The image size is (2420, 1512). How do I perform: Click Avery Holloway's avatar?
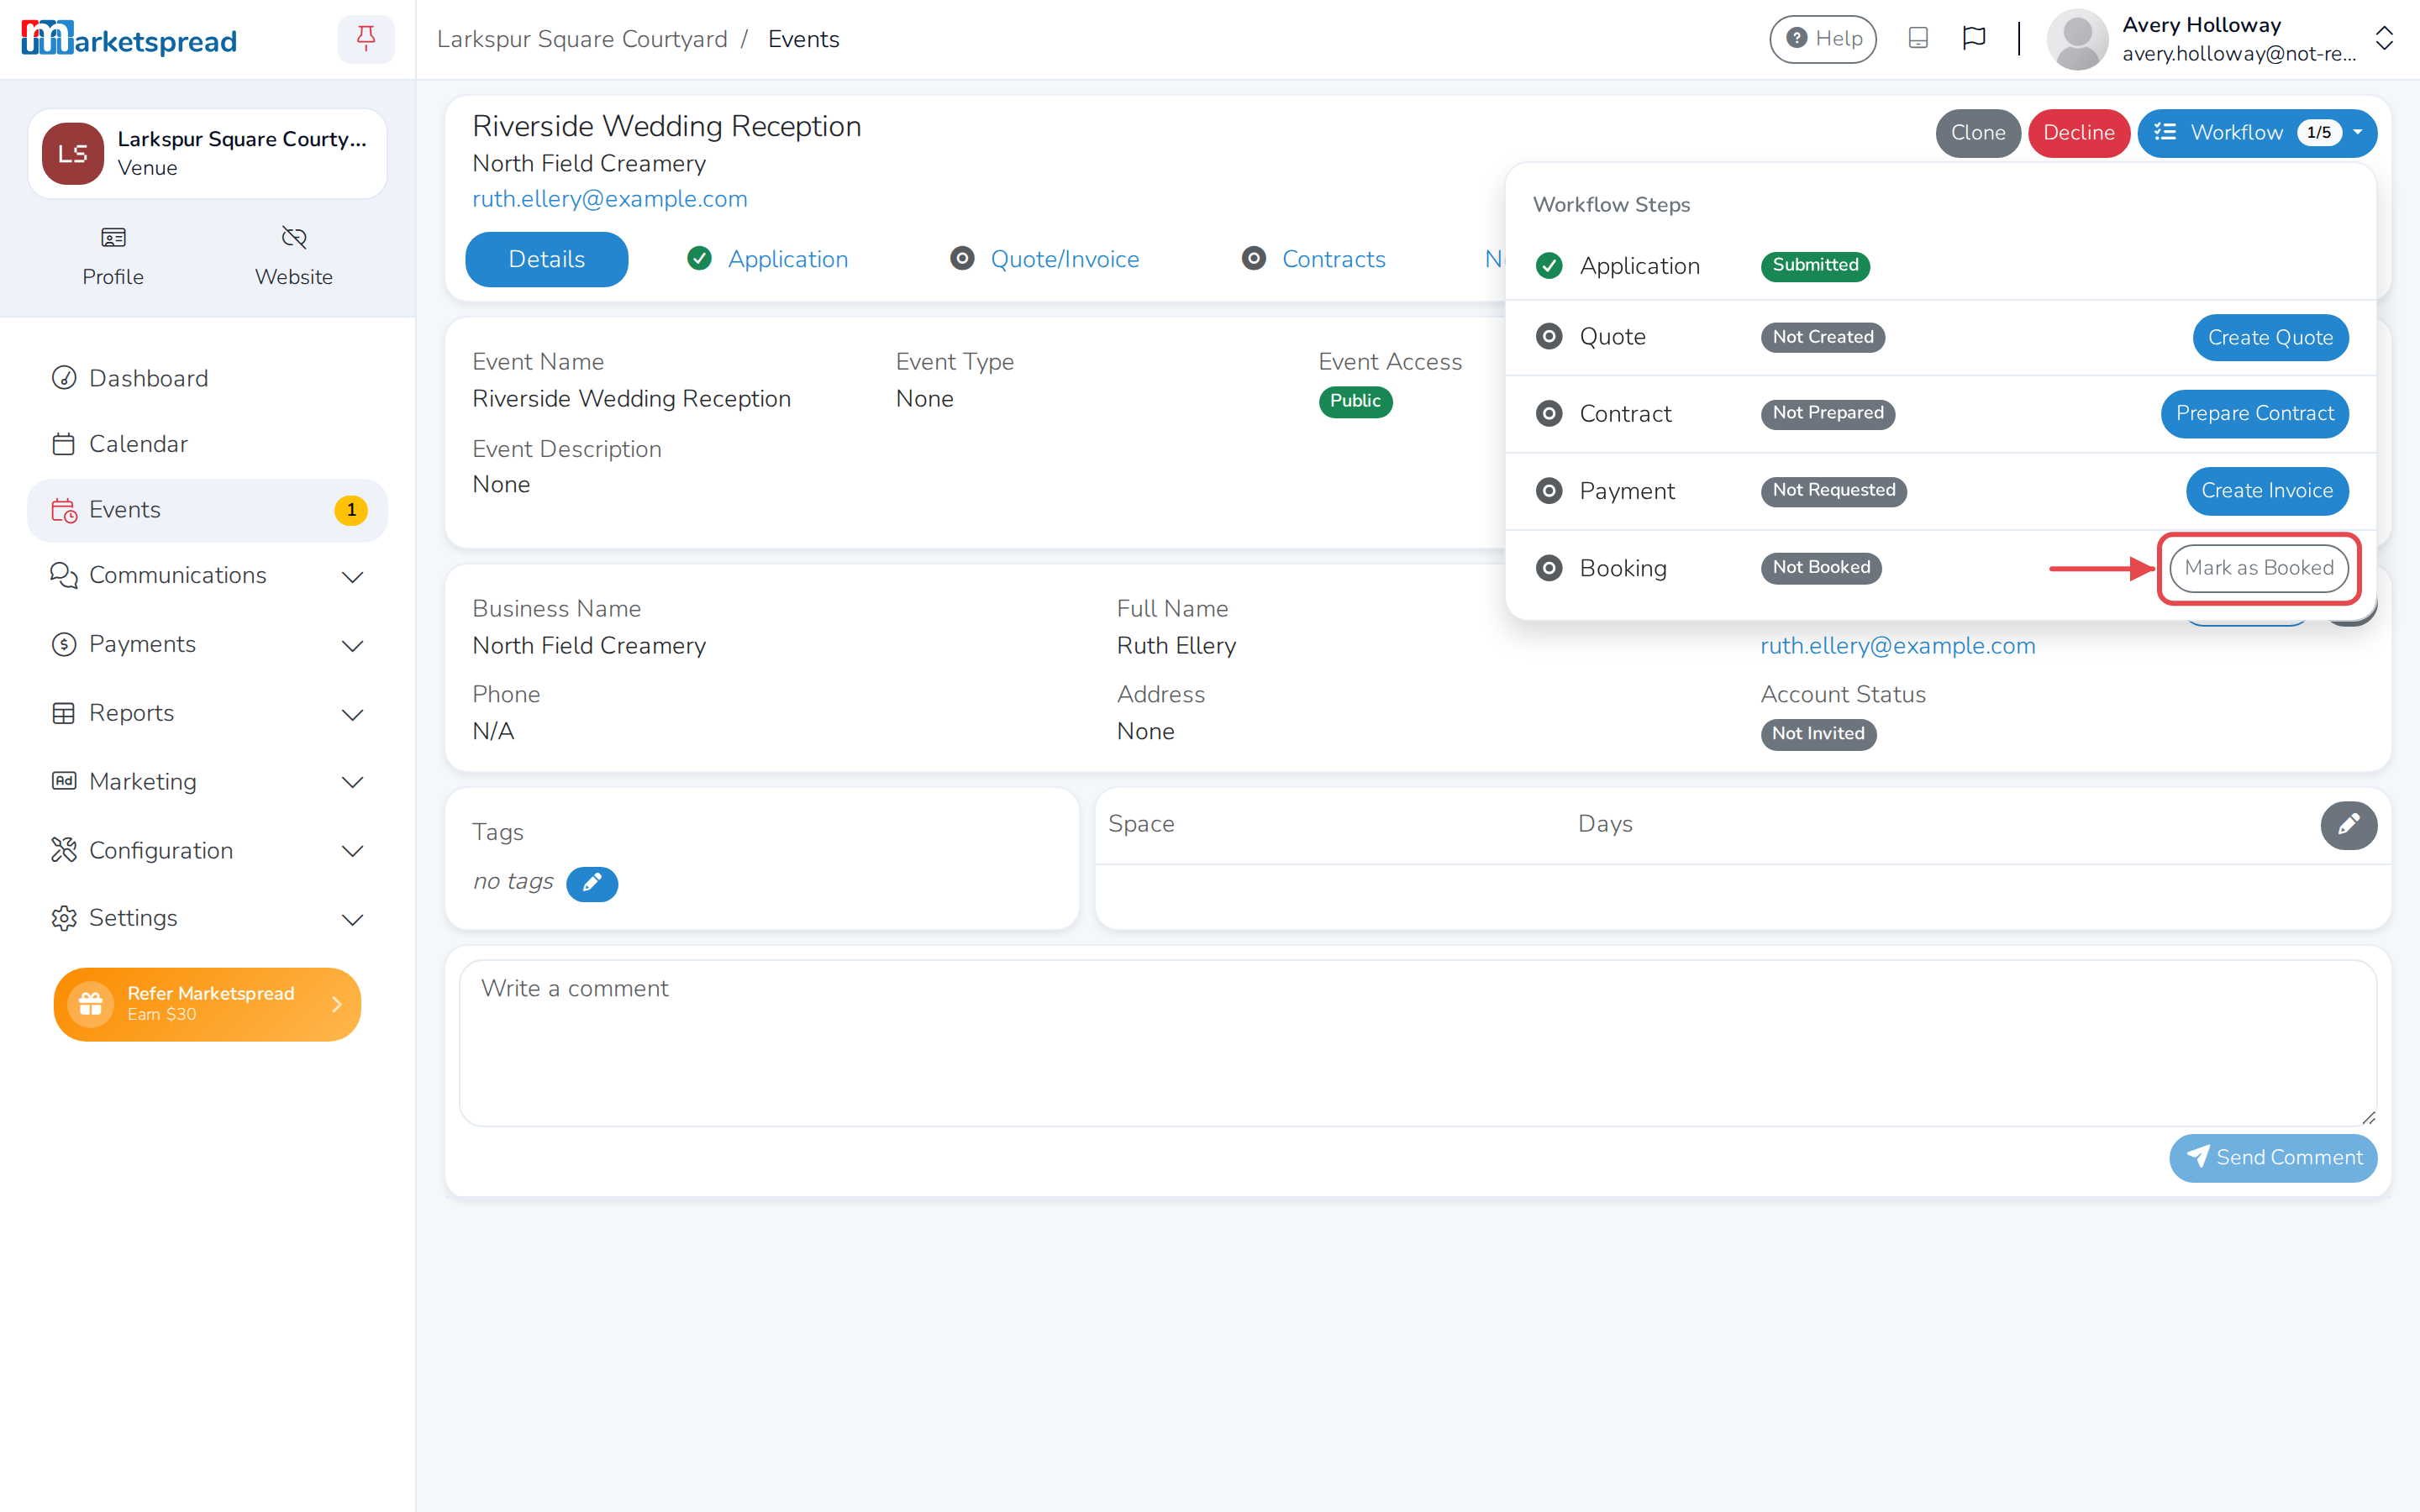2077,39
